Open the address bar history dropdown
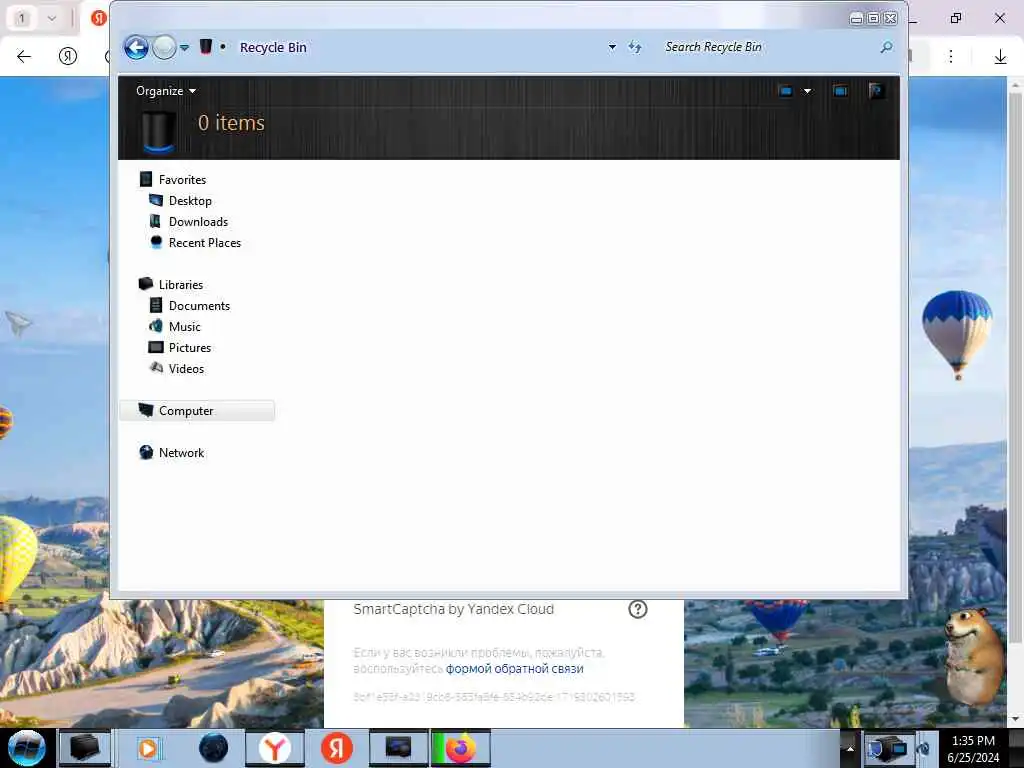Viewport: 1024px width, 768px height. (x=612, y=47)
